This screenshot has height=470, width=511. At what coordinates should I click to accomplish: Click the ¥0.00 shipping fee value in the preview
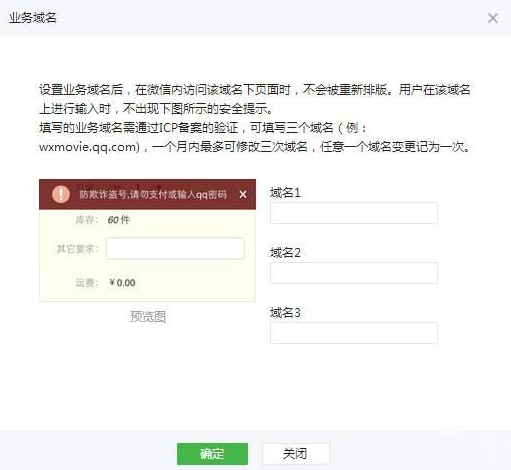click(122, 283)
